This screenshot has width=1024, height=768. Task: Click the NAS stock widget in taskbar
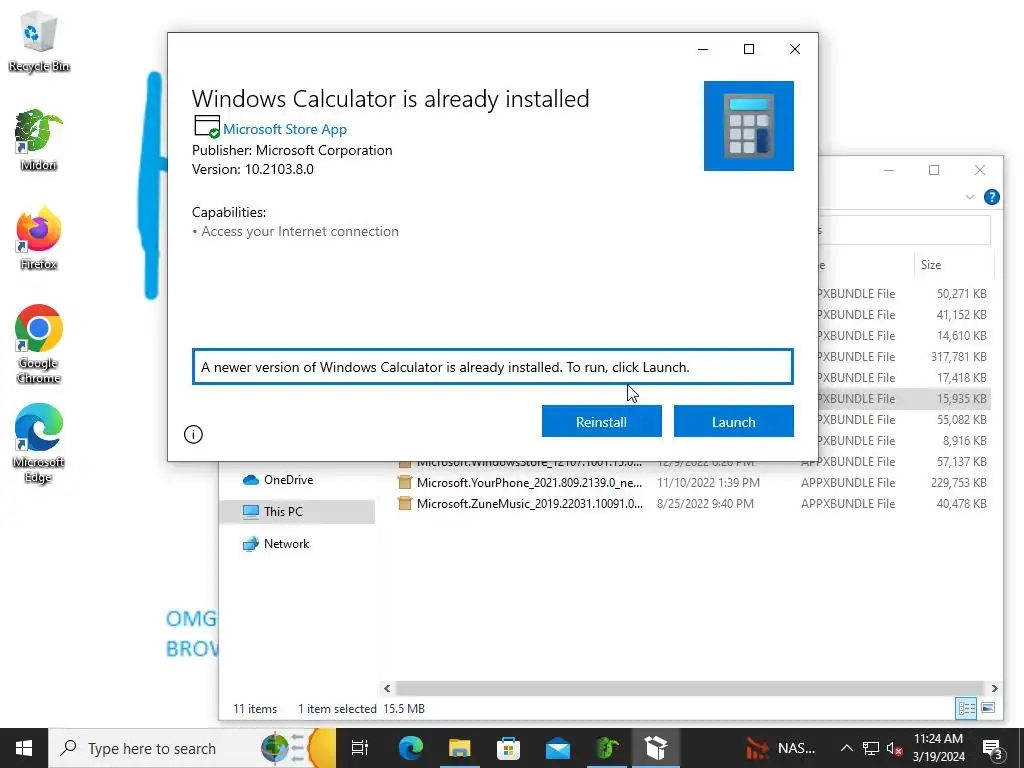(781, 748)
